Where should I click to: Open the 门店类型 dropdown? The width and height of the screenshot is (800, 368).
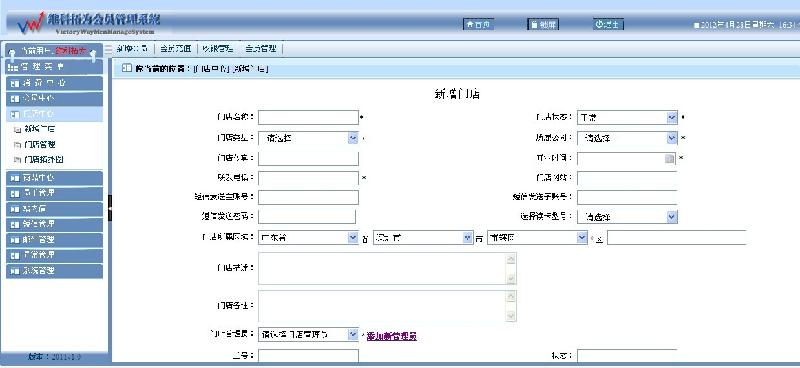(x=308, y=138)
